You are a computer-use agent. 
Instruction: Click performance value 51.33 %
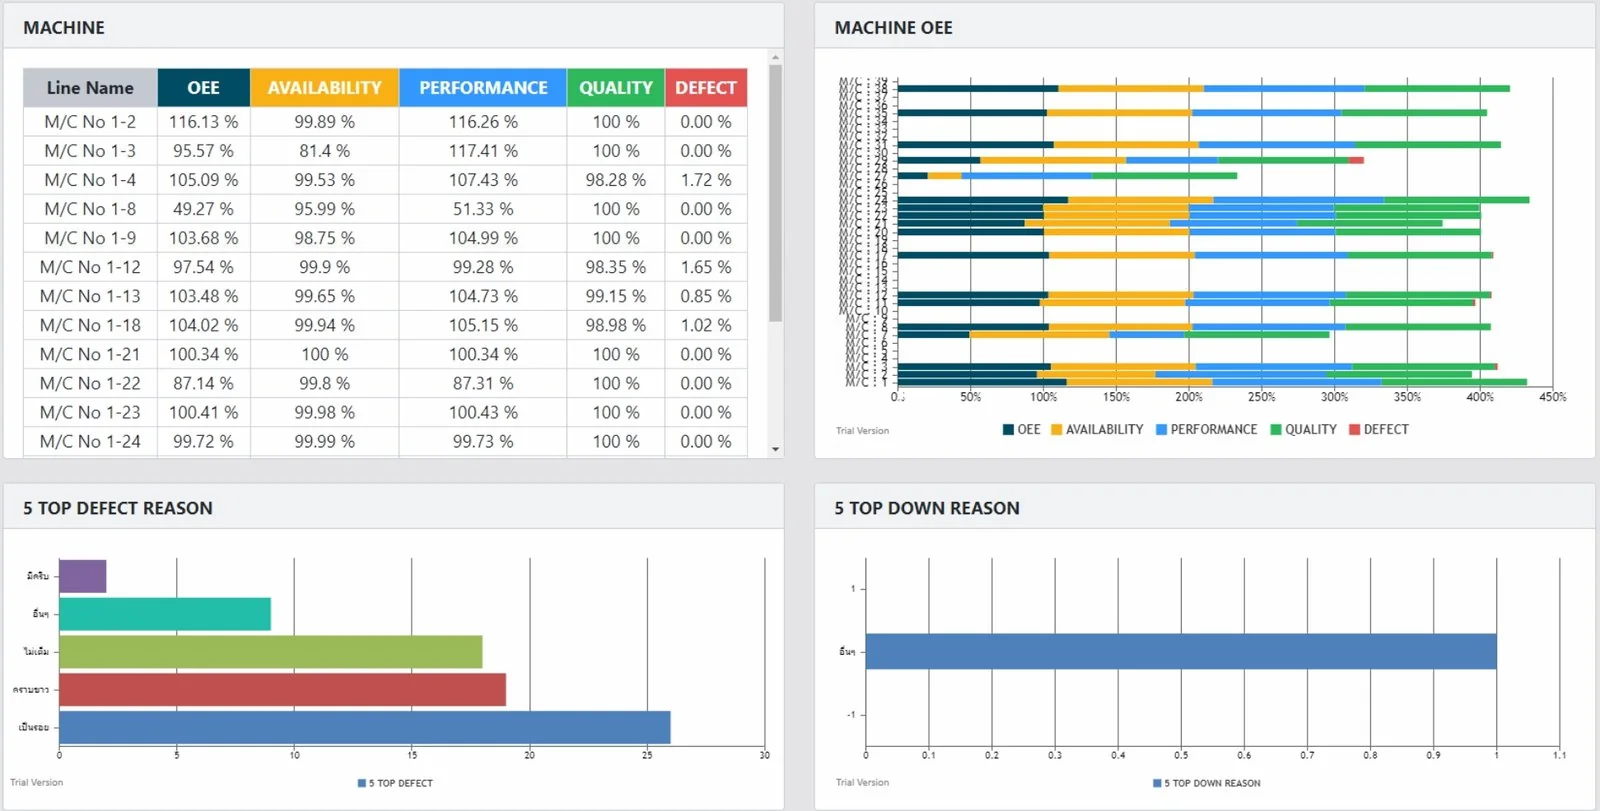coord(483,209)
